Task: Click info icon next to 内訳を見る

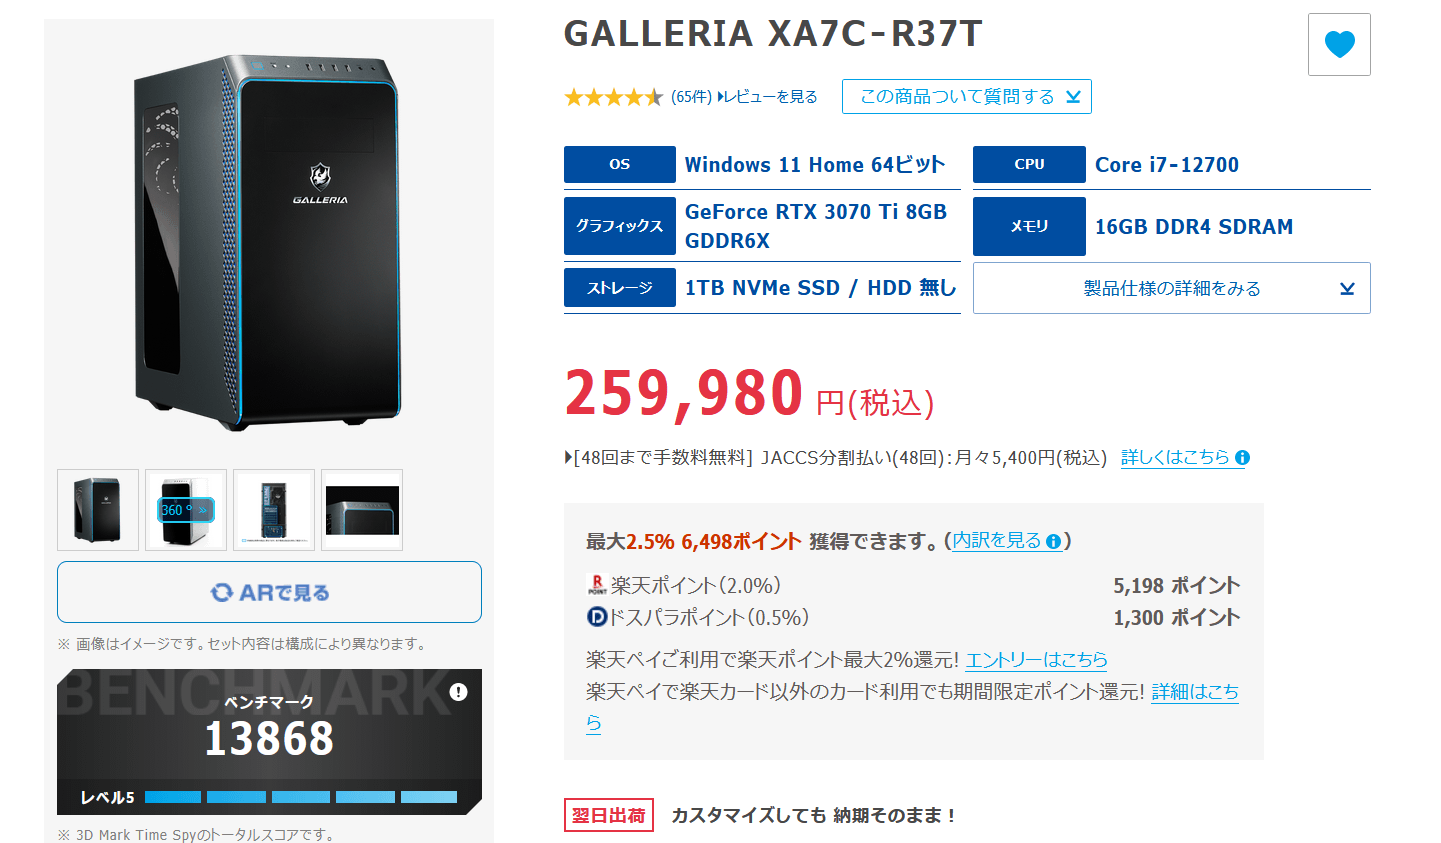Action: click(1053, 541)
